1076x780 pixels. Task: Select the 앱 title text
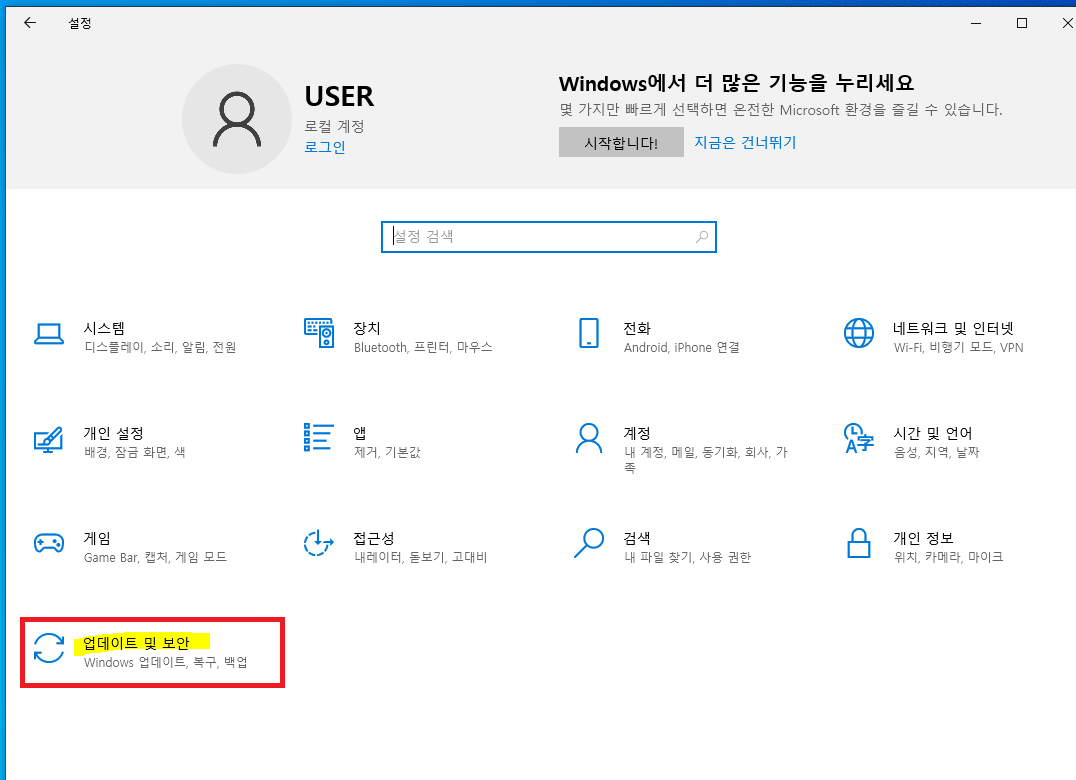[360, 433]
